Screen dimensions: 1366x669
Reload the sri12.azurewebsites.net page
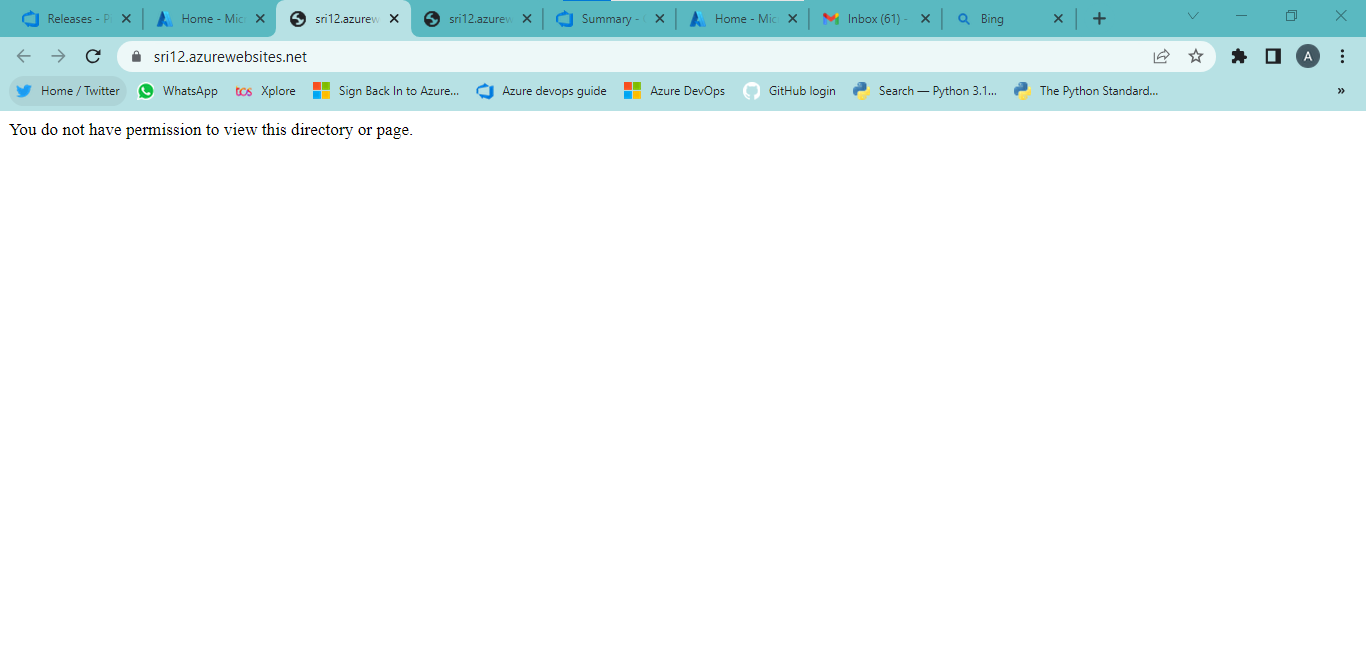coord(93,57)
